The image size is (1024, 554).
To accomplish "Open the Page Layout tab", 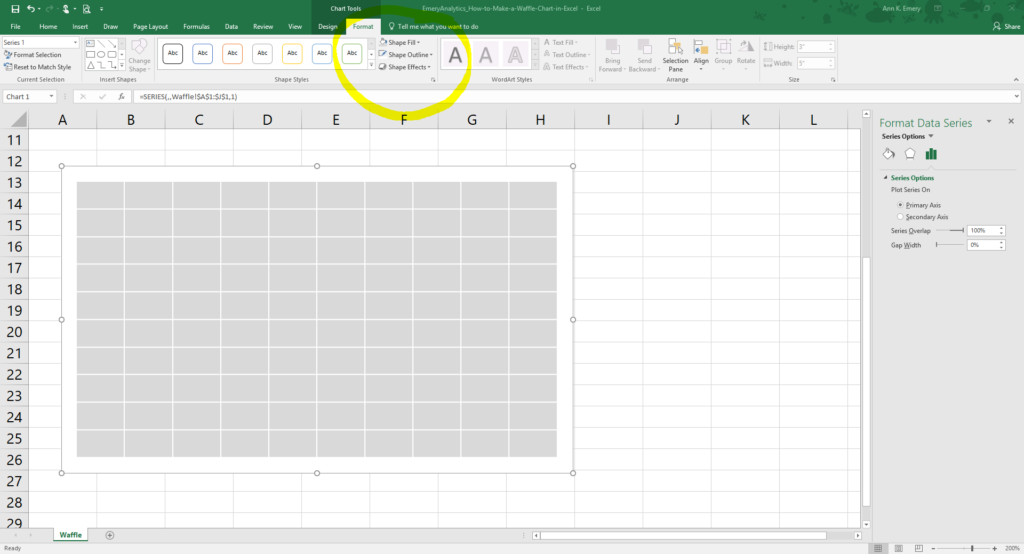I will (150, 27).
